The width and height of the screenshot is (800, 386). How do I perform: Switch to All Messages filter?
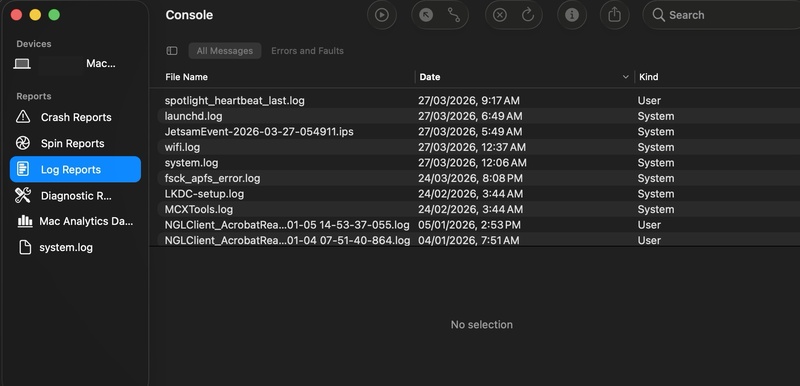point(224,50)
